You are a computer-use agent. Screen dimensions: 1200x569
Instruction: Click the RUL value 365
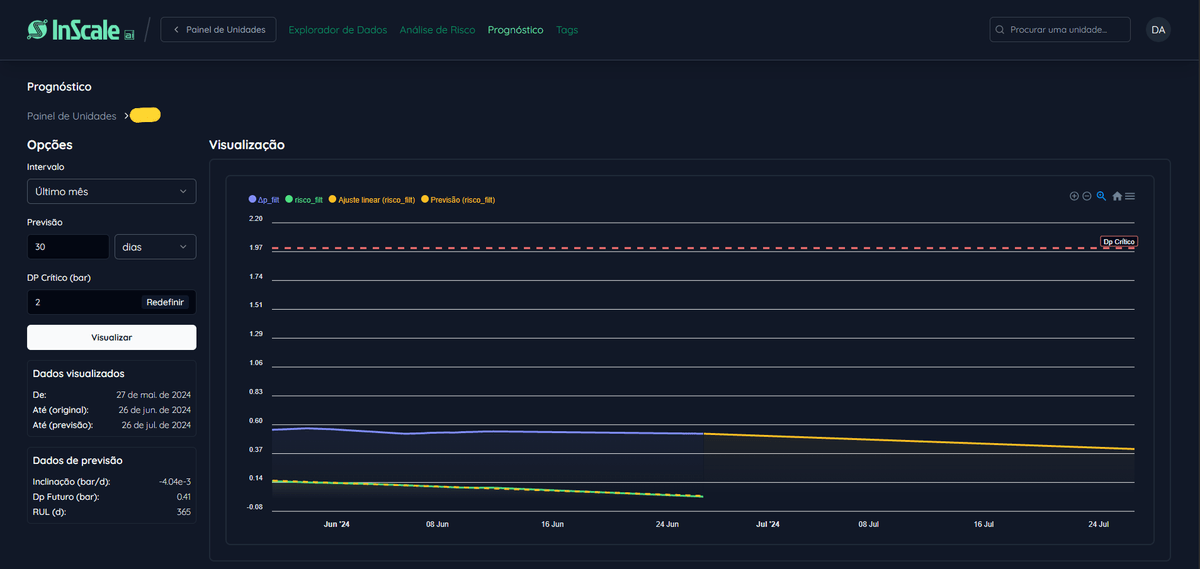point(183,512)
